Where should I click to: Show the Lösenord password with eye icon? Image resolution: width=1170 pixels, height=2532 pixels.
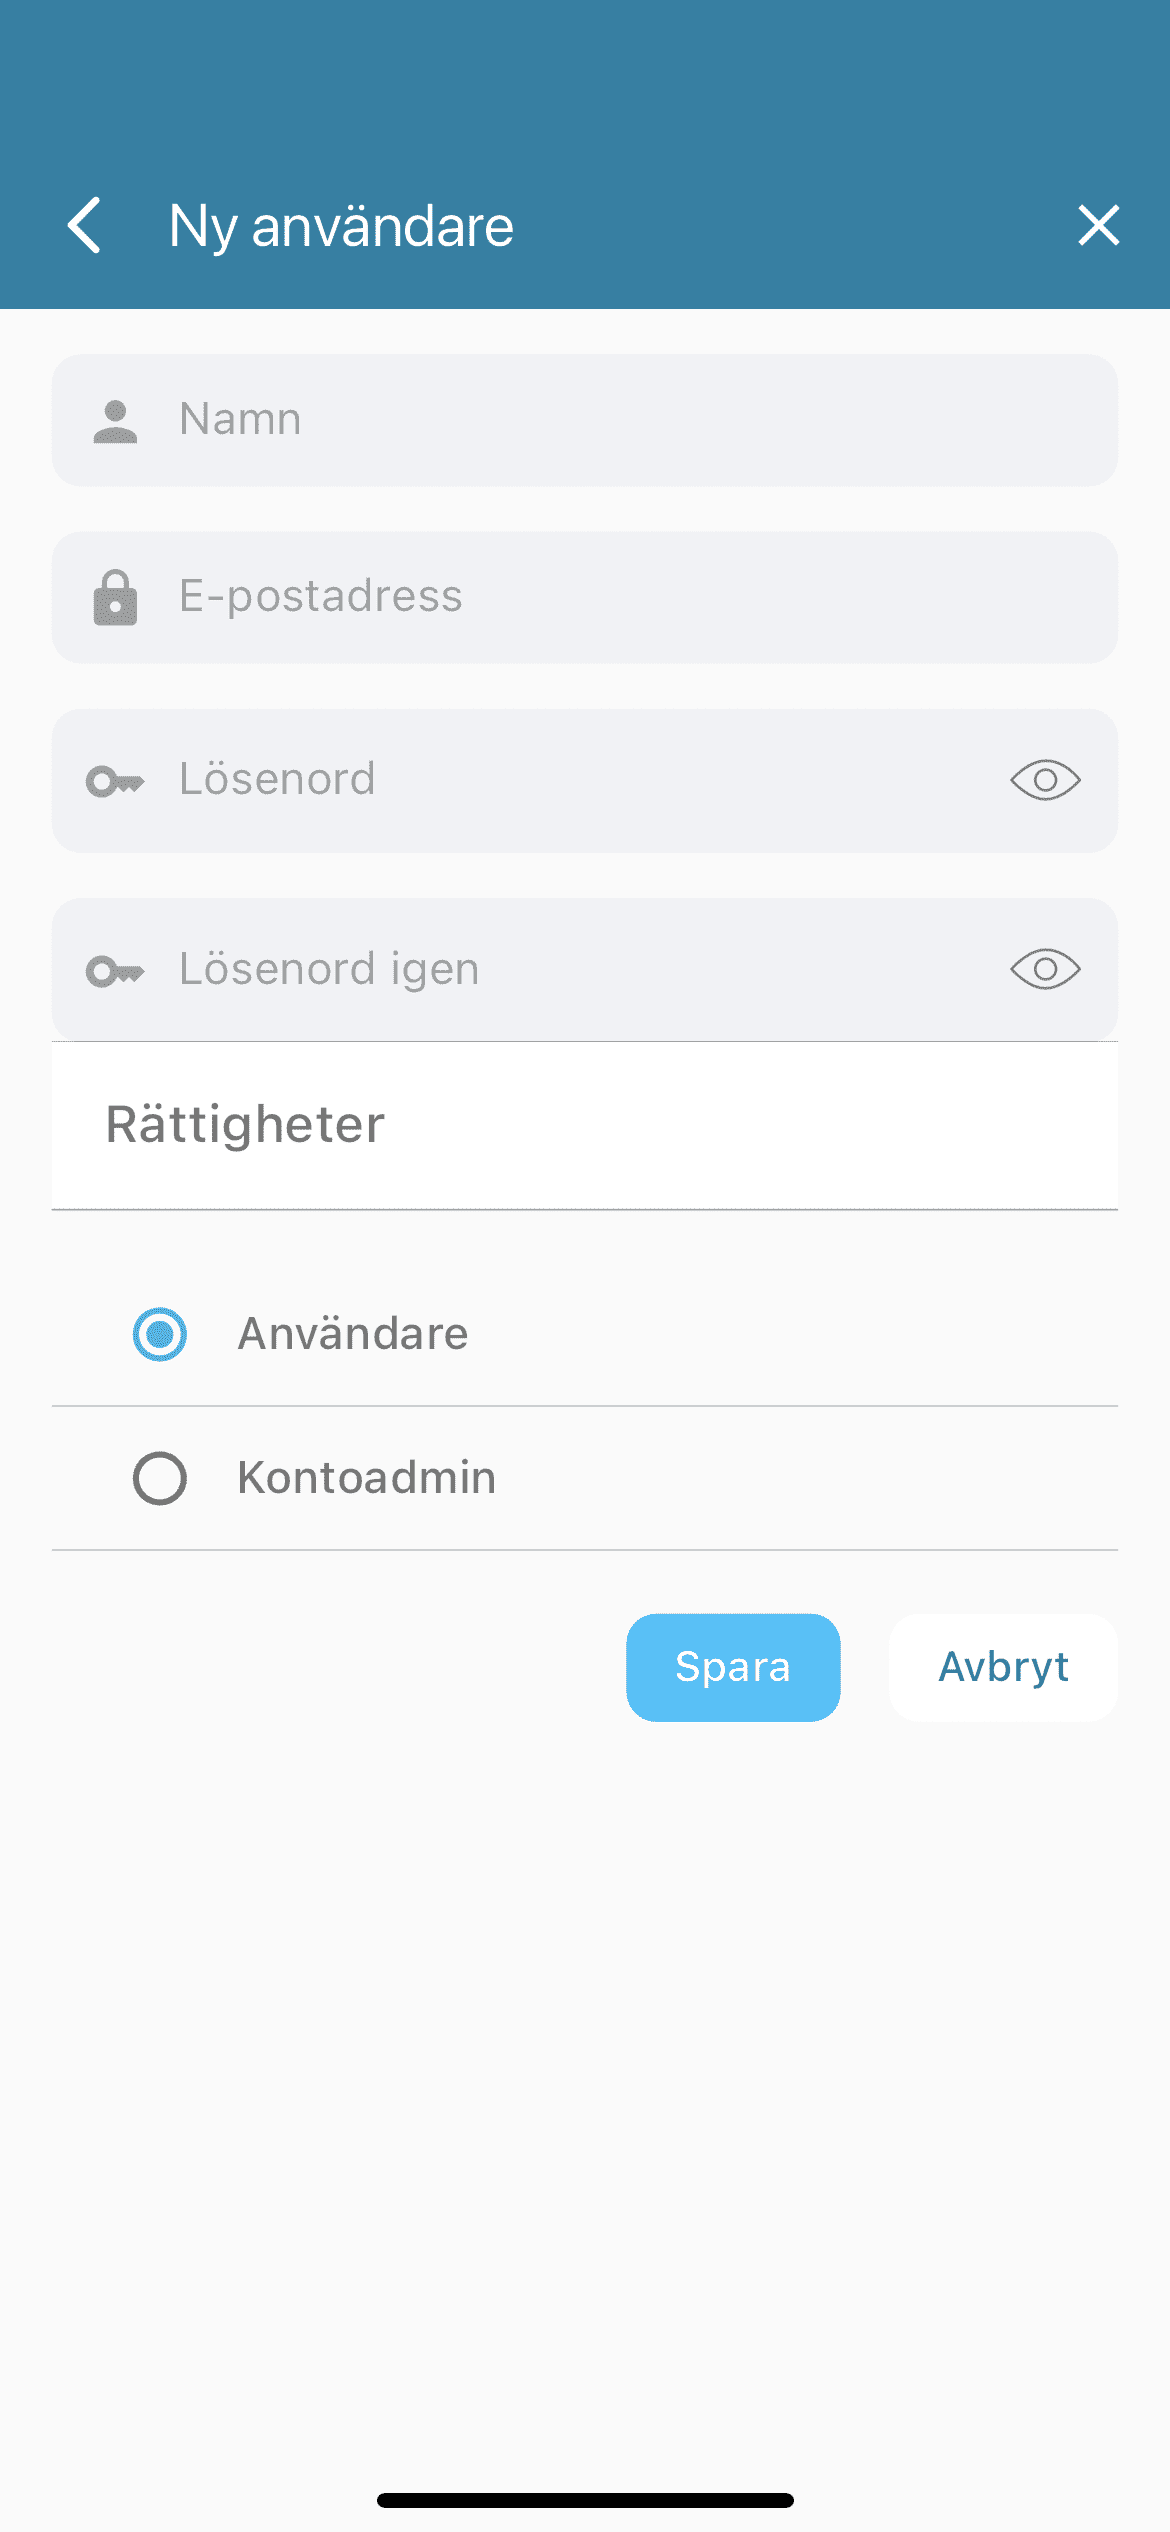click(1045, 780)
